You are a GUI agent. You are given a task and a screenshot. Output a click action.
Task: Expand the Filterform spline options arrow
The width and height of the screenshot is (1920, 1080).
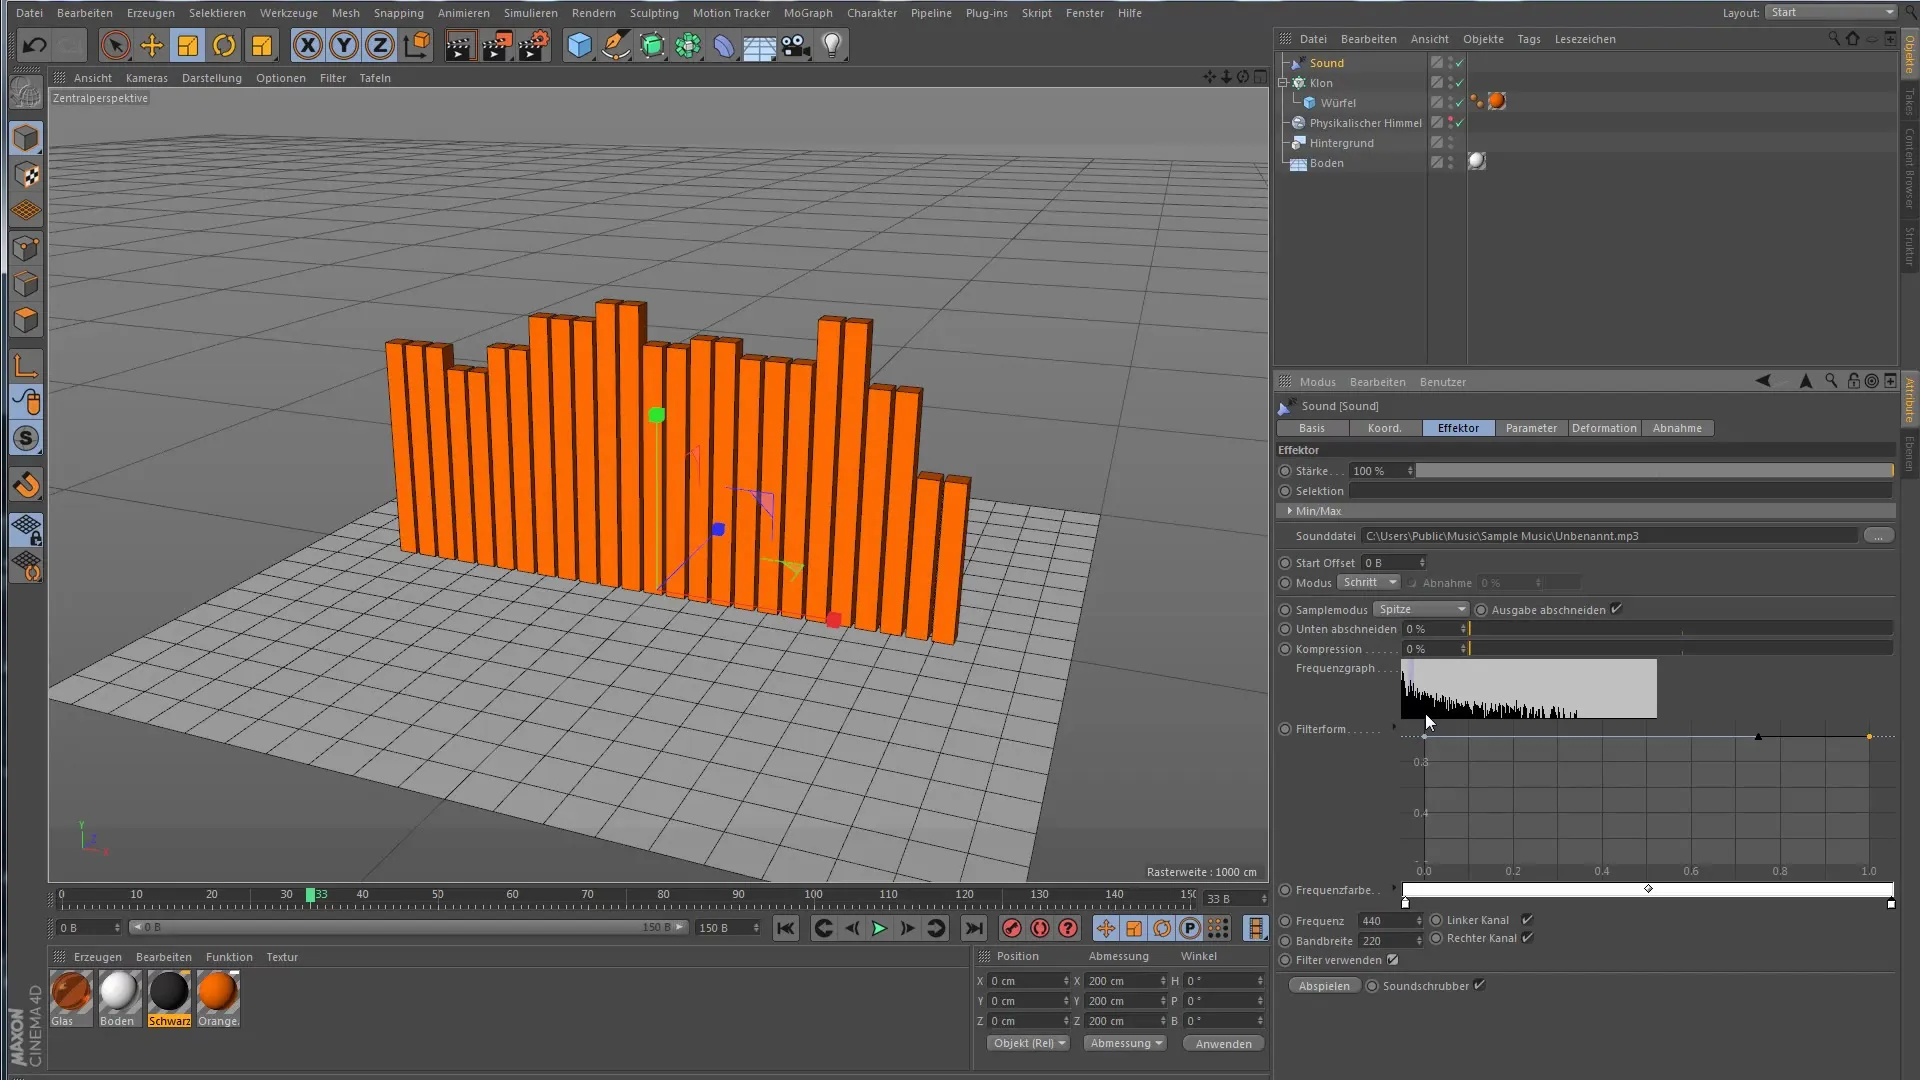[1394, 728]
